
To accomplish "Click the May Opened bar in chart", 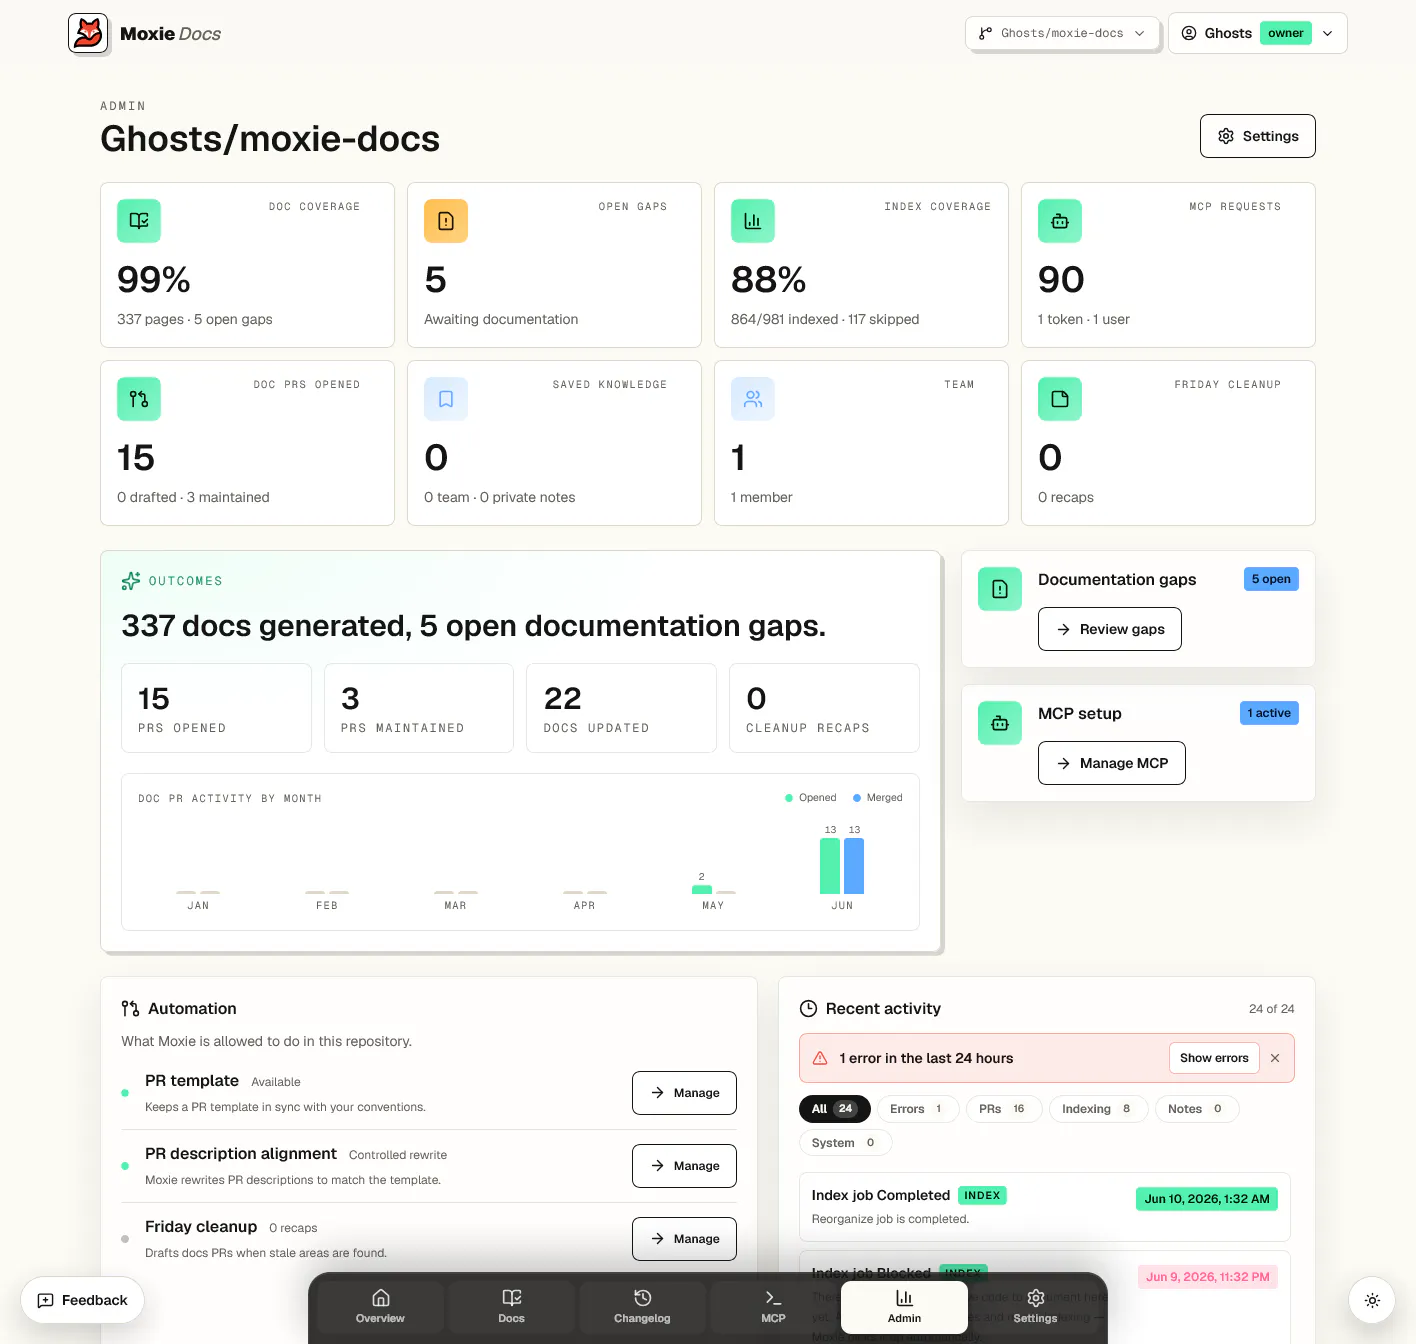I will [x=702, y=890].
